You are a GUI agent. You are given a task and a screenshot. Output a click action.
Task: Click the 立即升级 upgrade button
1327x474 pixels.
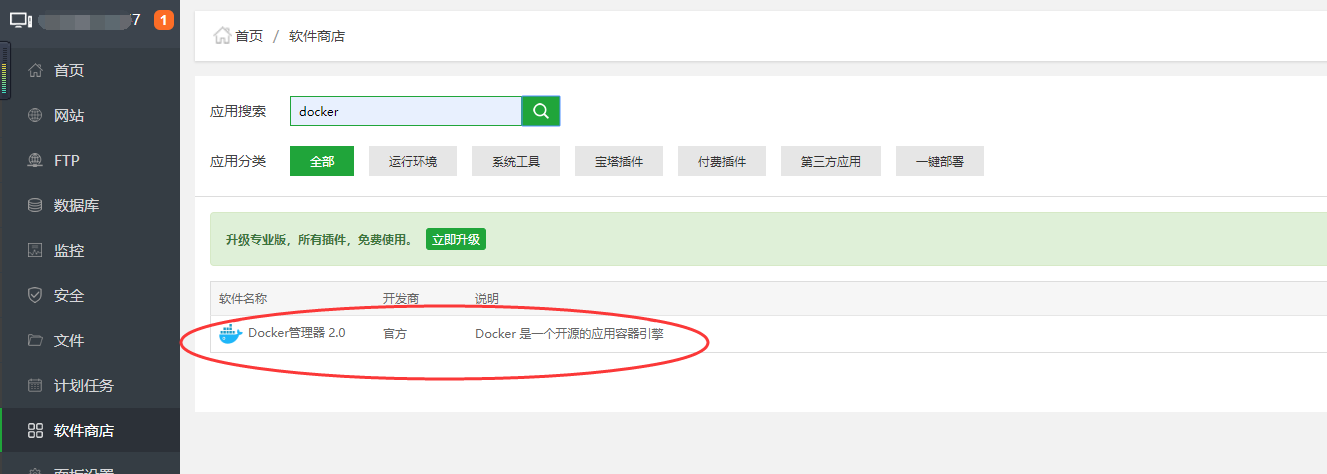click(456, 239)
